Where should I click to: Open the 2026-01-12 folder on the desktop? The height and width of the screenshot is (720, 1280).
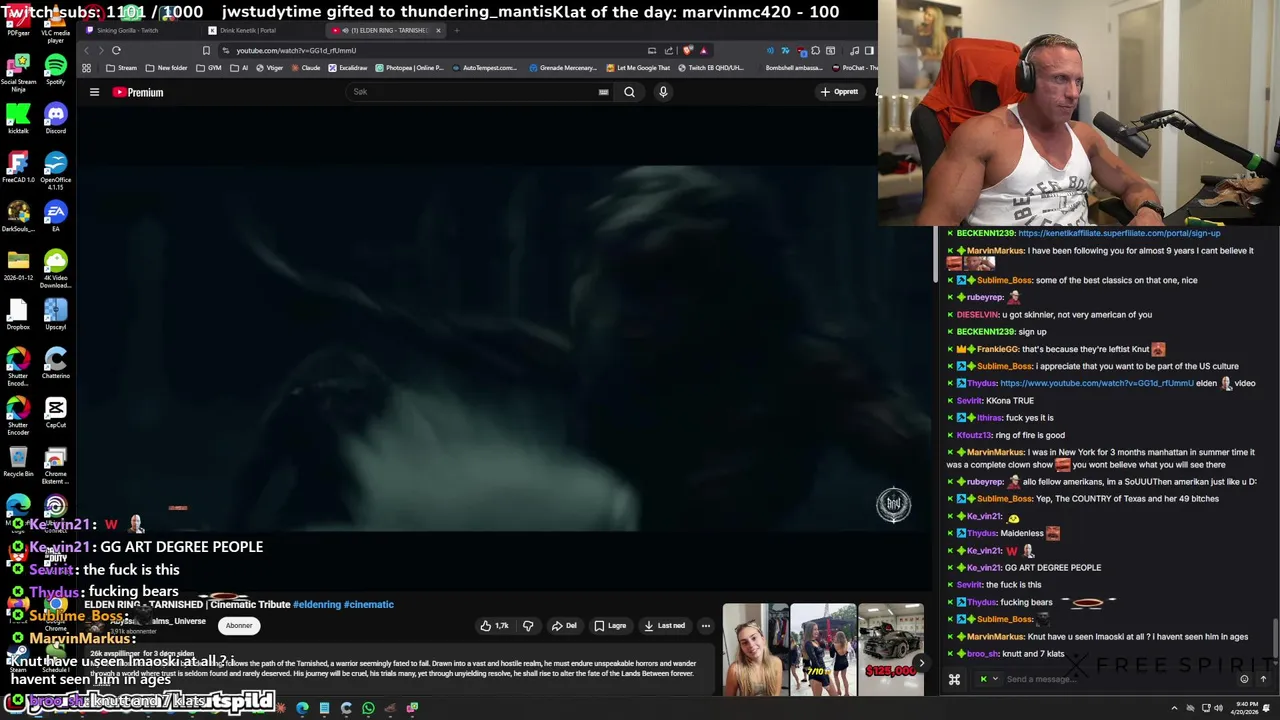coord(18,267)
